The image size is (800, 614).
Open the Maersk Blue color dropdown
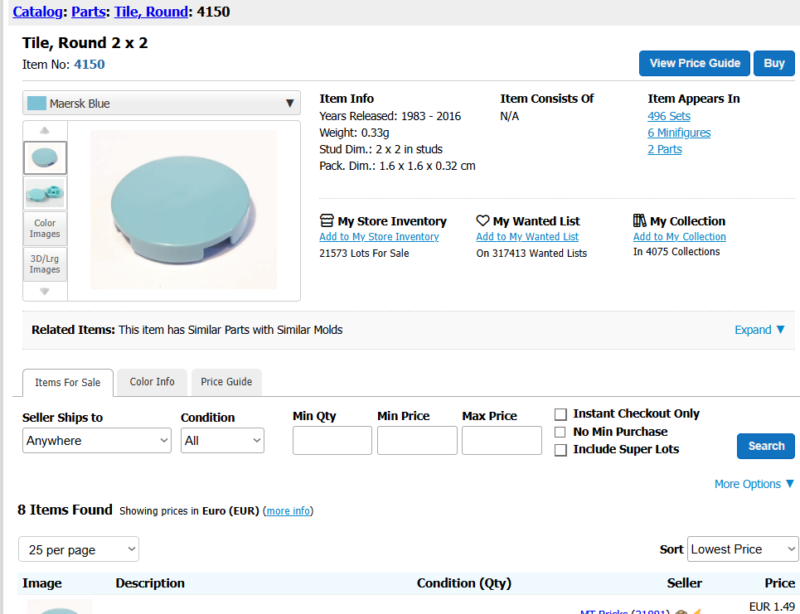161,103
